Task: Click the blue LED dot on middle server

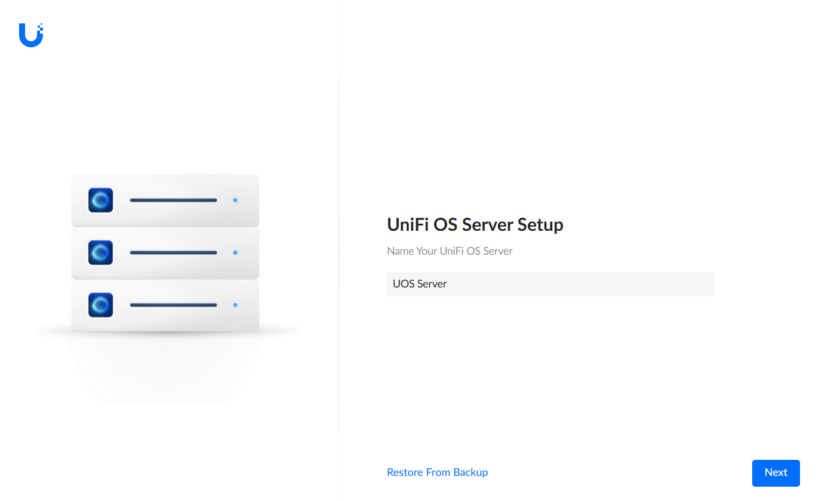Action: (235, 252)
